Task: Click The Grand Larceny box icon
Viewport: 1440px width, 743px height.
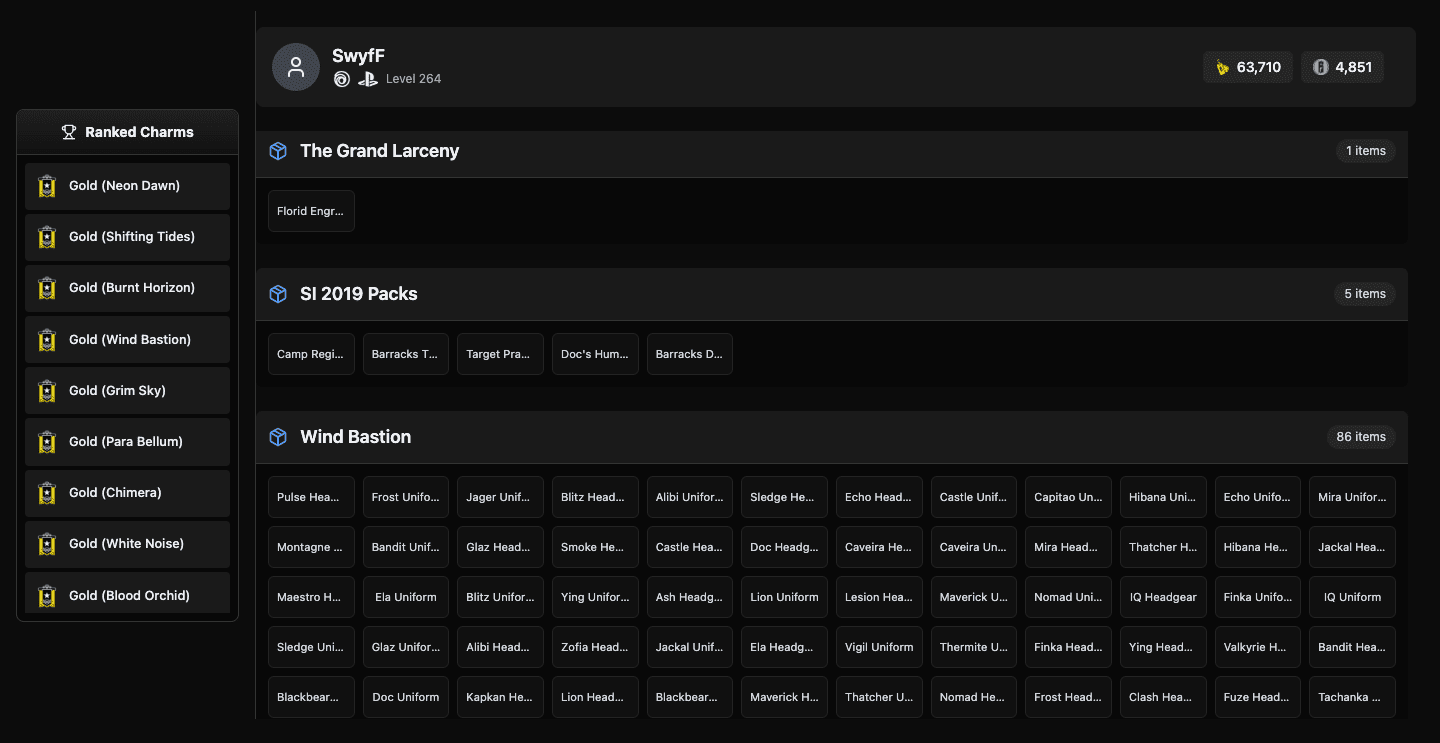Action: [278, 151]
